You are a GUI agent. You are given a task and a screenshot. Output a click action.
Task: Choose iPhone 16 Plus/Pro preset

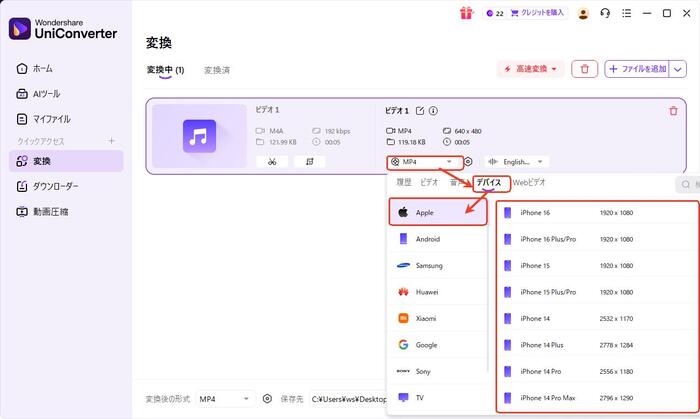point(597,239)
